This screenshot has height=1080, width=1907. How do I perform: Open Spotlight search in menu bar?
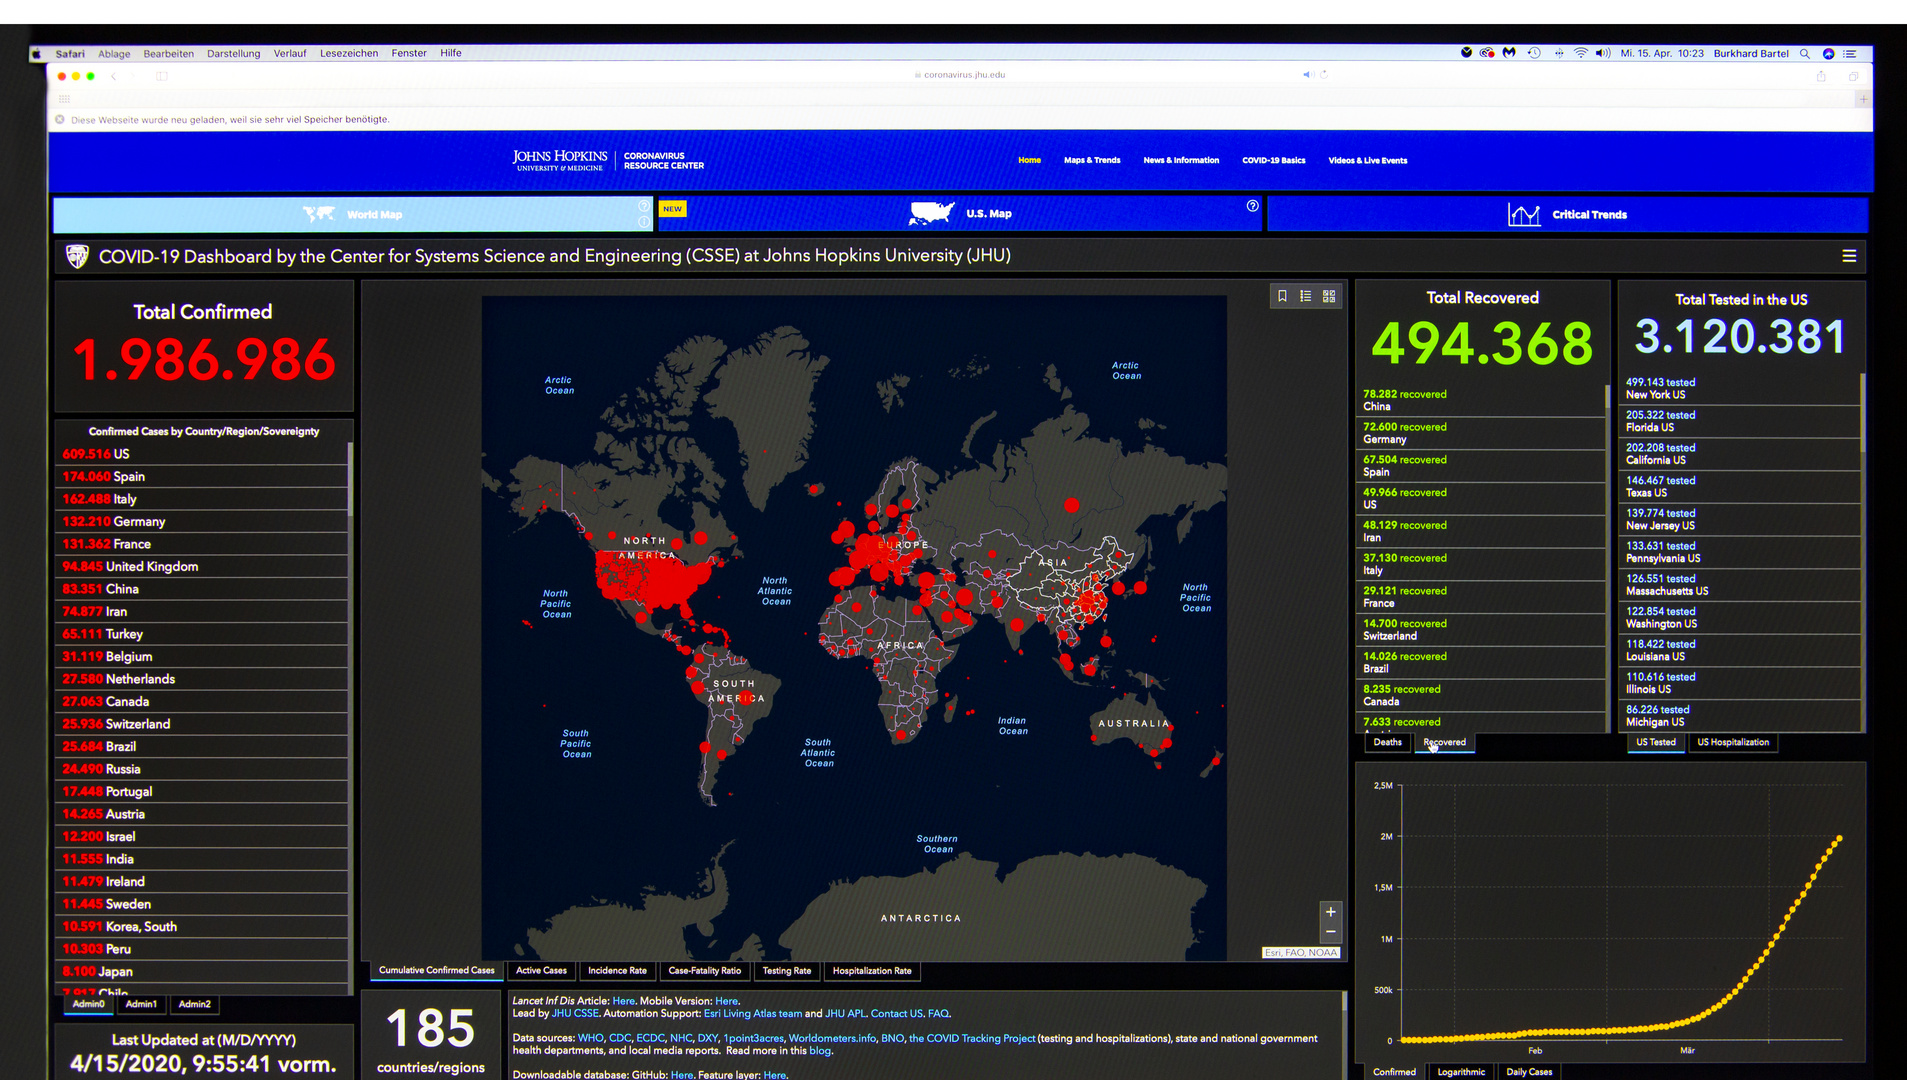tap(1804, 54)
